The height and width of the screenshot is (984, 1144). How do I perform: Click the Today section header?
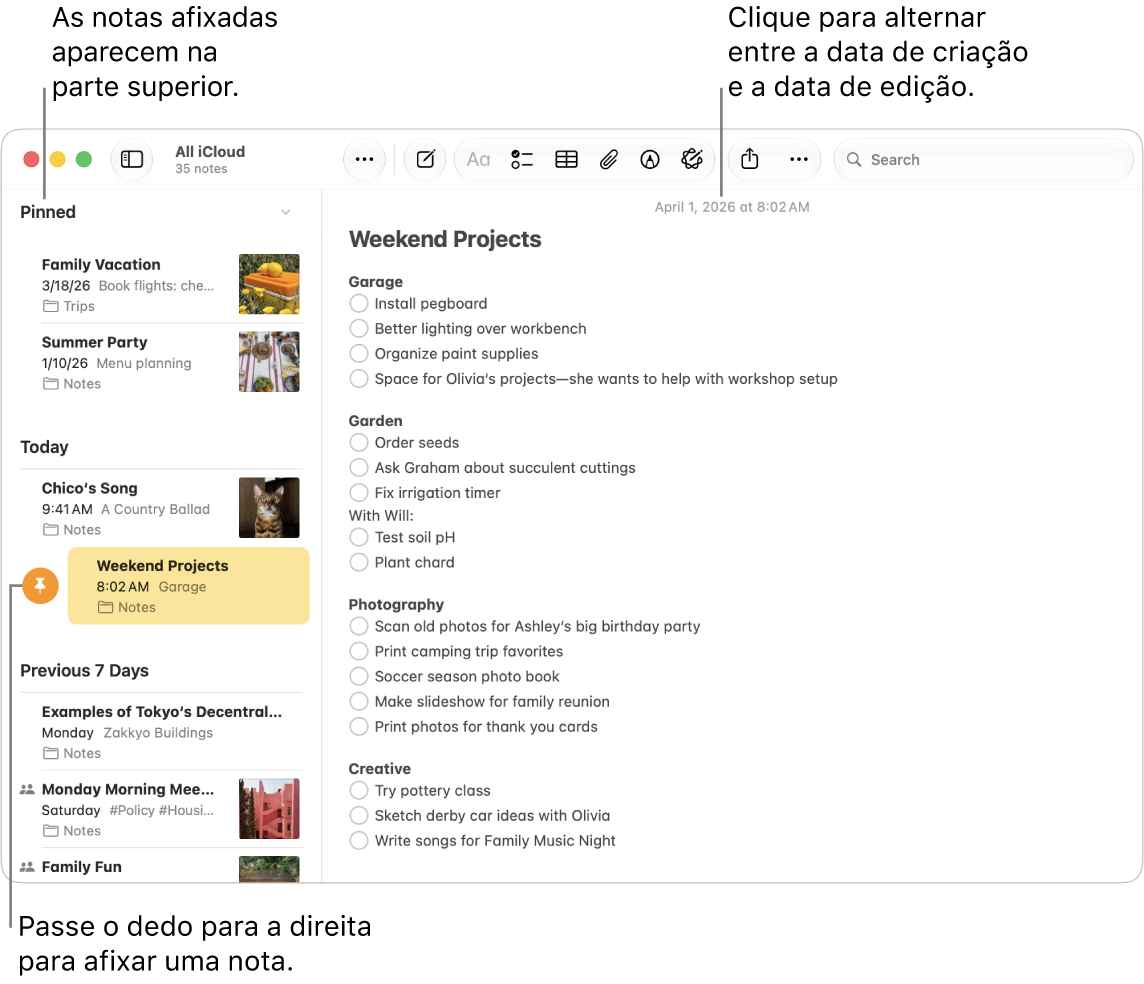45,447
